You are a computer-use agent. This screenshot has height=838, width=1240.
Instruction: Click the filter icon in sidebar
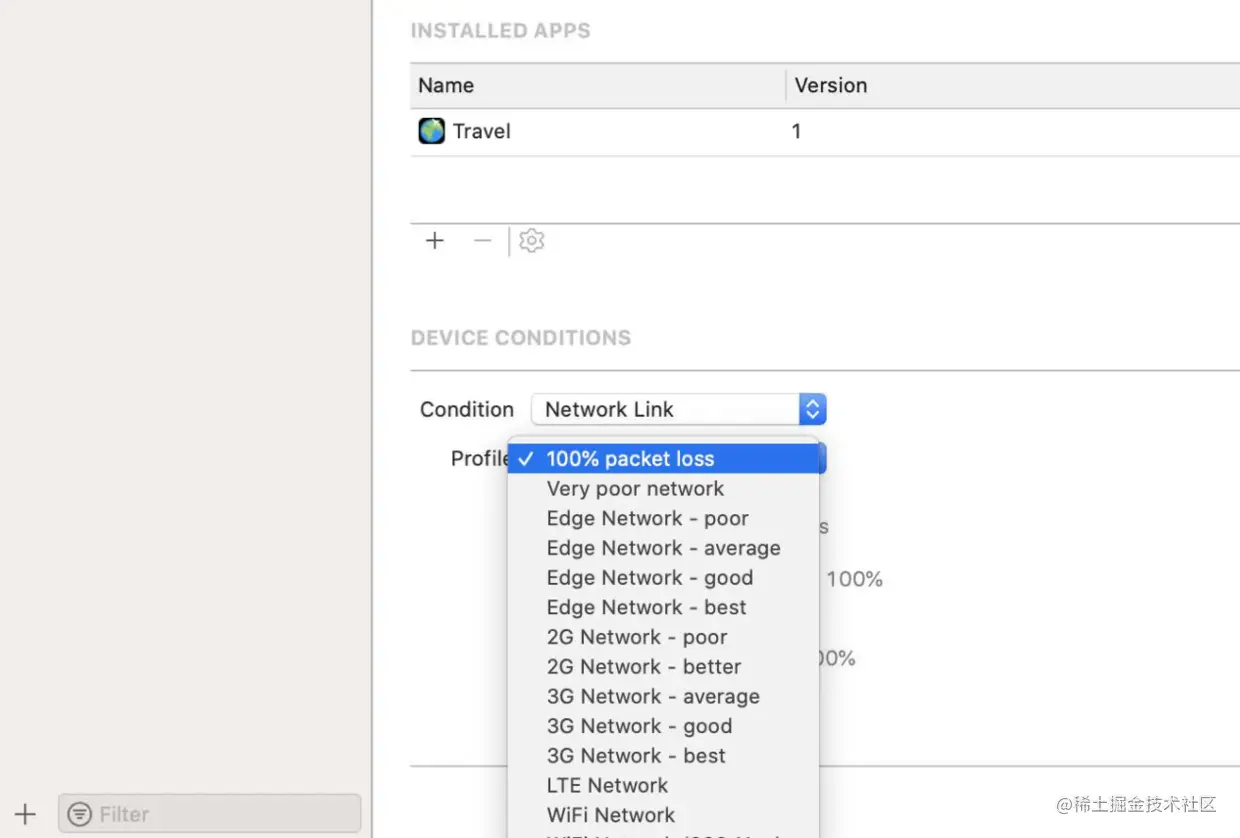click(x=79, y=814)
